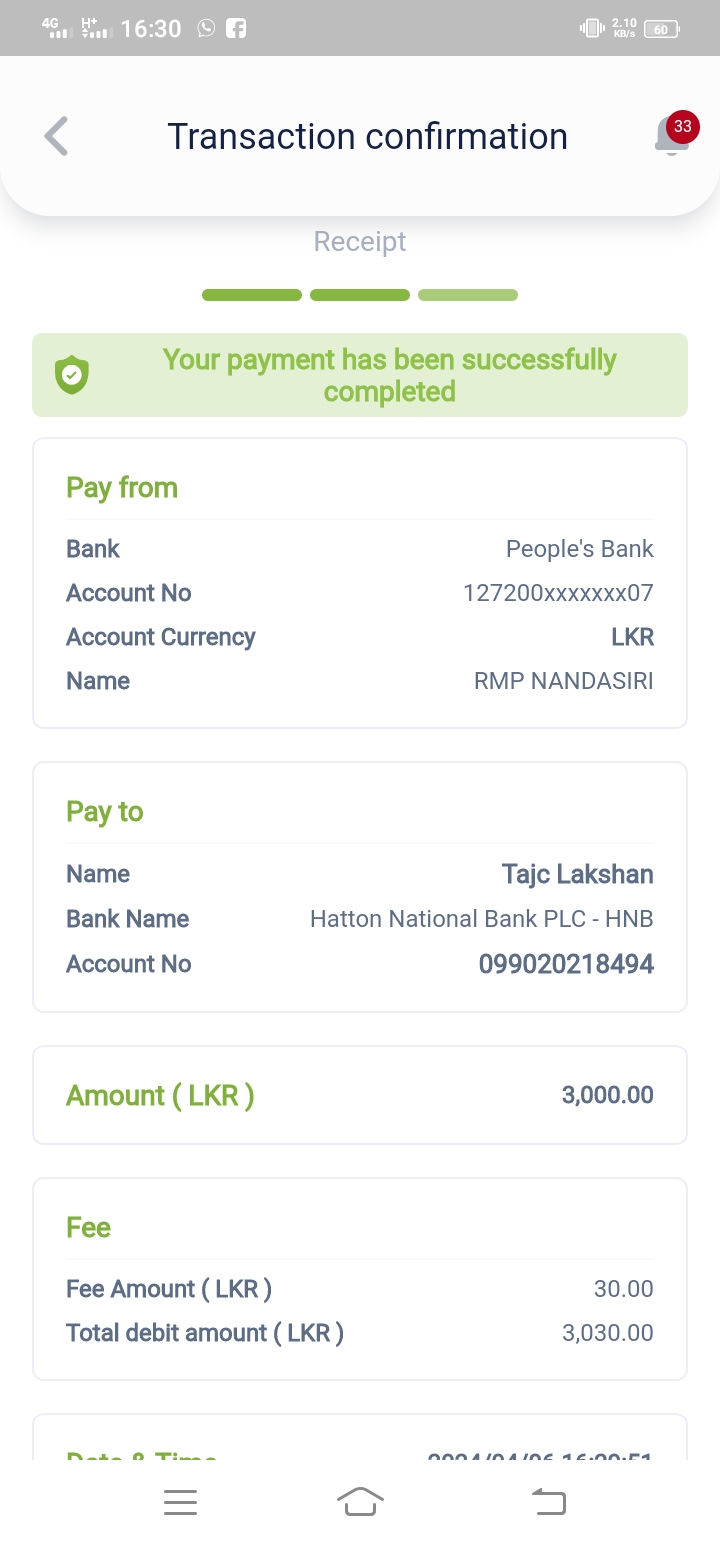This screenshot has height=1544, width=720.
Task: Tap the battery indicator icon
Action: coord(662,28)
